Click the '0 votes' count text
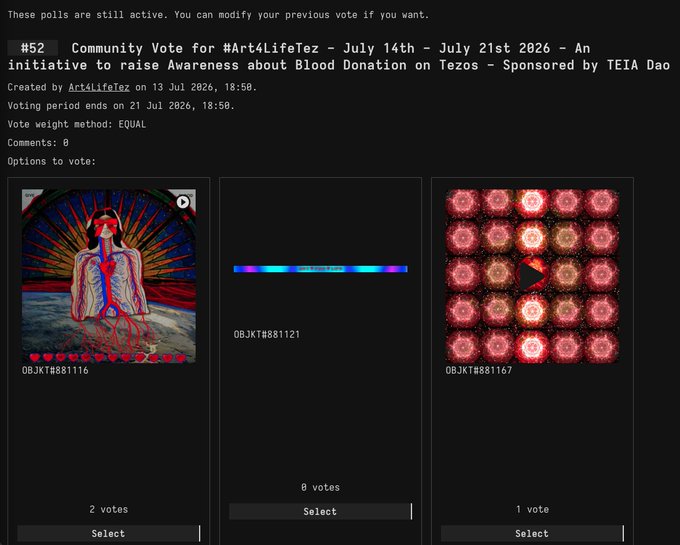The image size is (680, 545). (320, 487)
